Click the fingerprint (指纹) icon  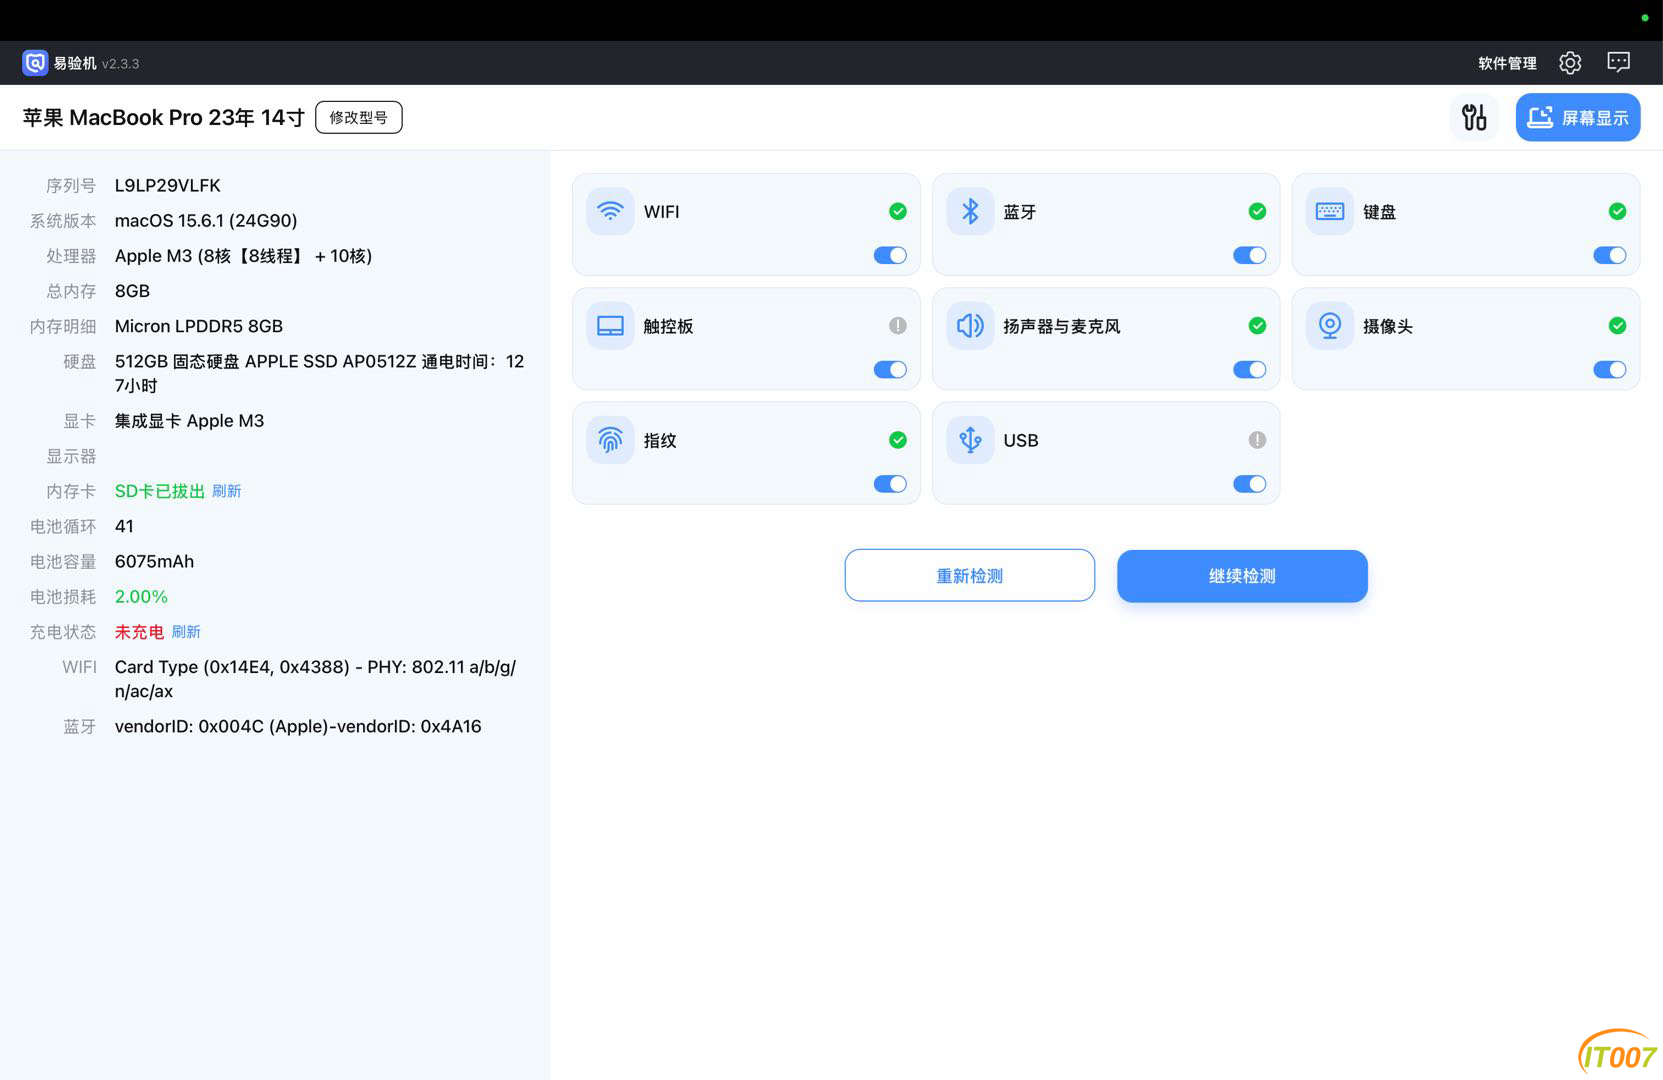tap(610, 440)
